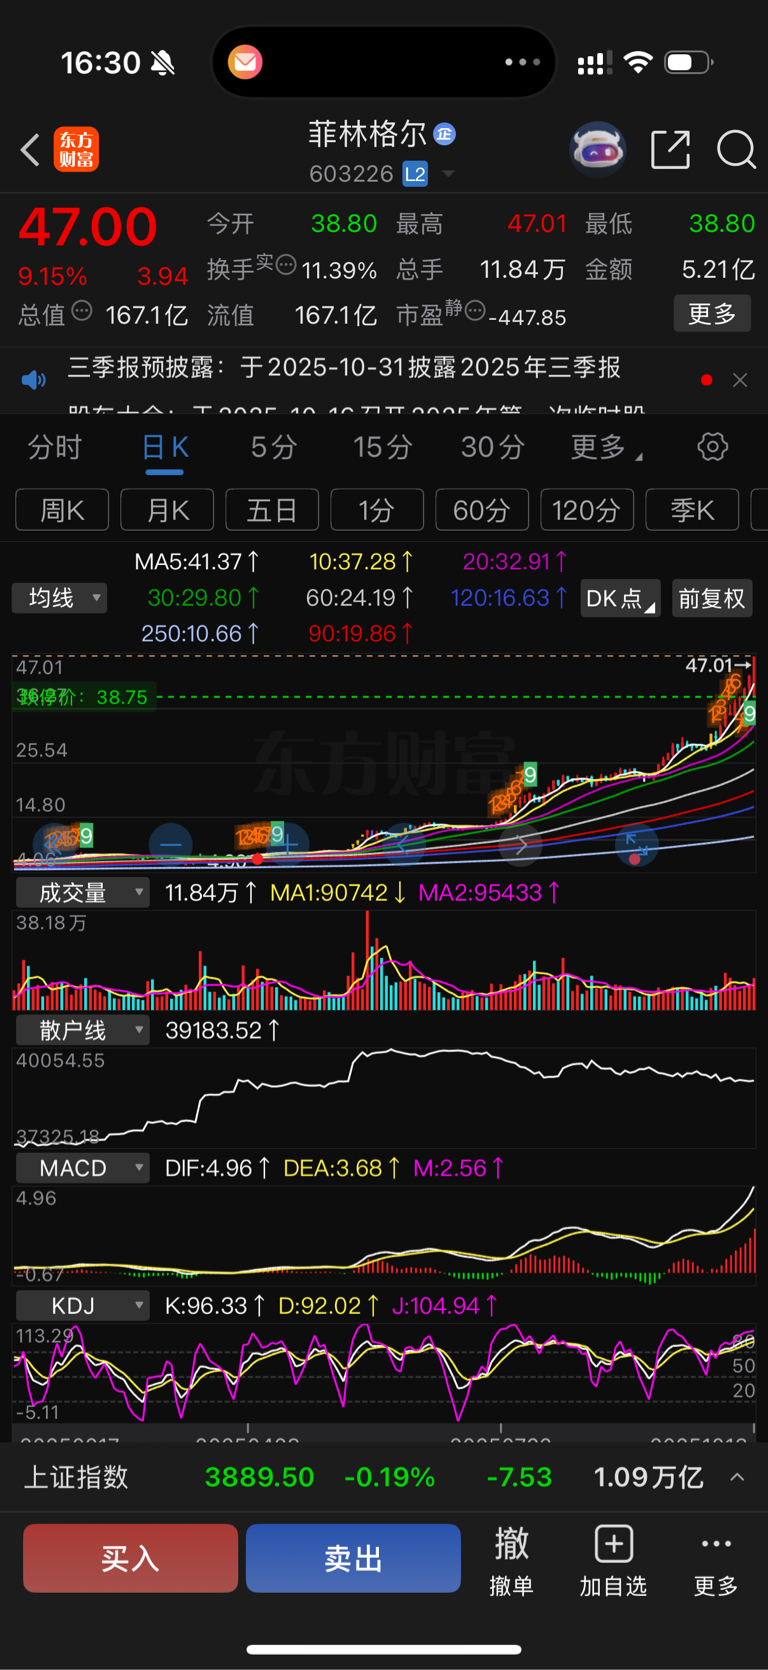Open the 均线 indicator dropdown
Screen dimensions: 768x1670
[x=60, y=598]
